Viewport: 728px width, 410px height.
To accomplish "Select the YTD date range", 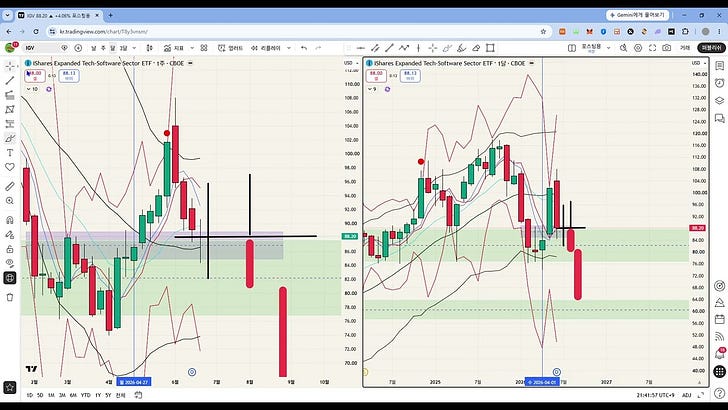I will pos(85,395).
